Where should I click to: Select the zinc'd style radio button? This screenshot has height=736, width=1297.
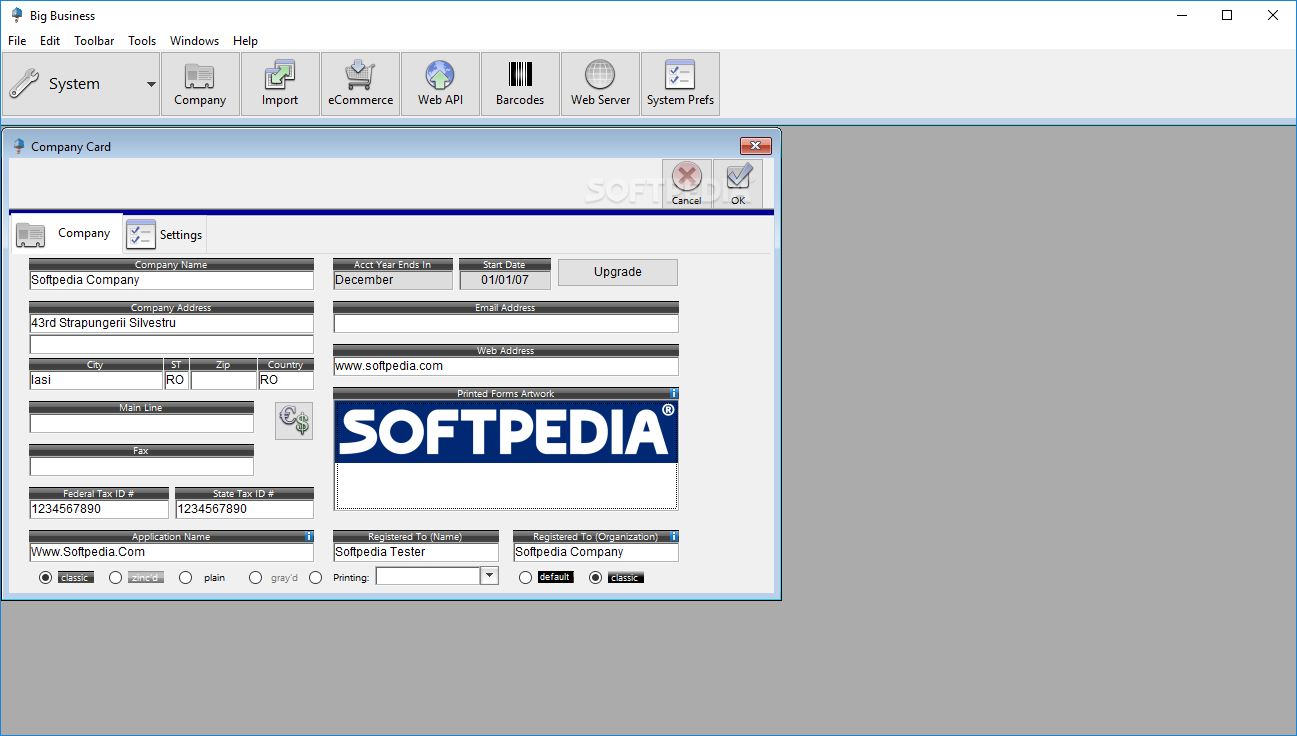click(x=116, y=577)
